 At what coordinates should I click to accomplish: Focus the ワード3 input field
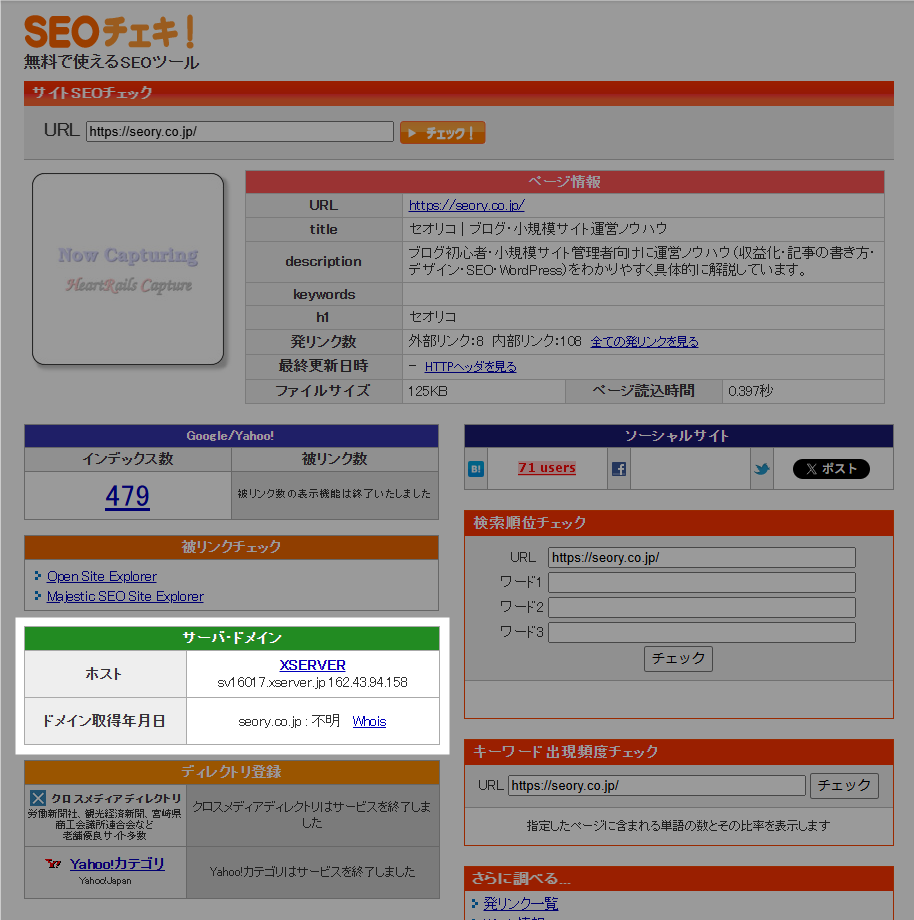(702, 632)
